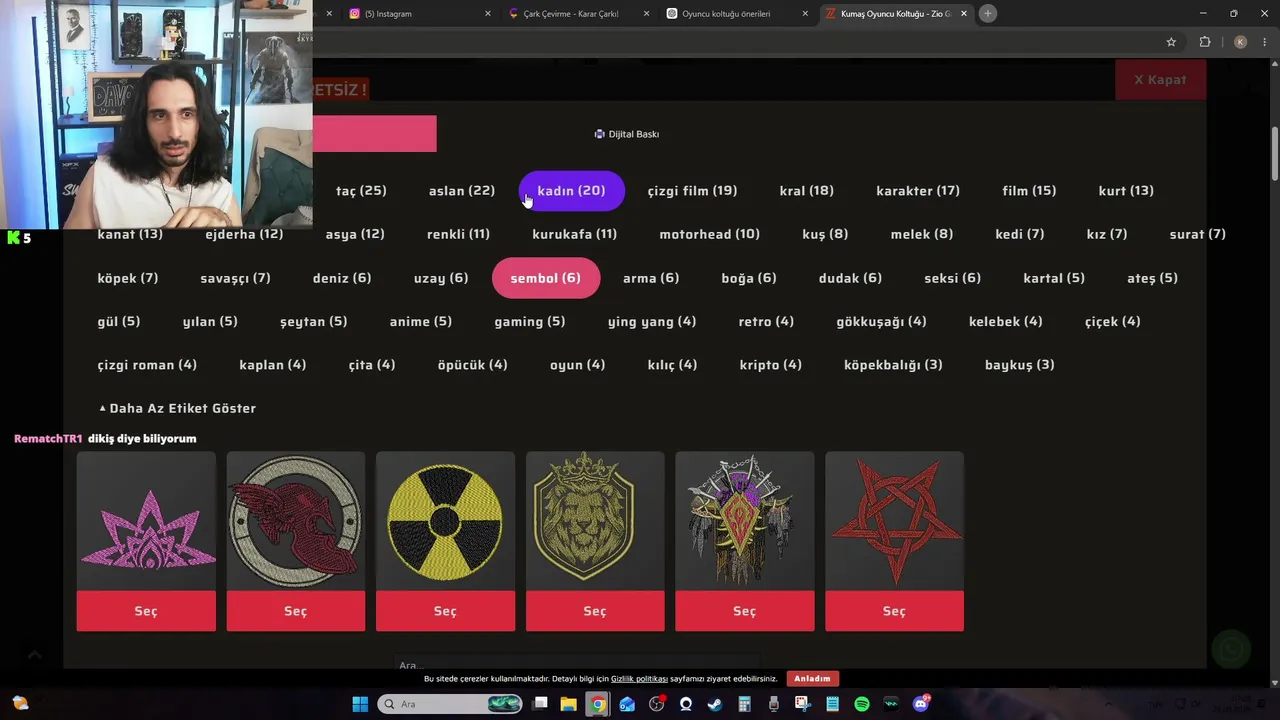Click Seç under the radiation symbol
The width and height of the screenshot is (1280, 720).
(x=445, y=611)
